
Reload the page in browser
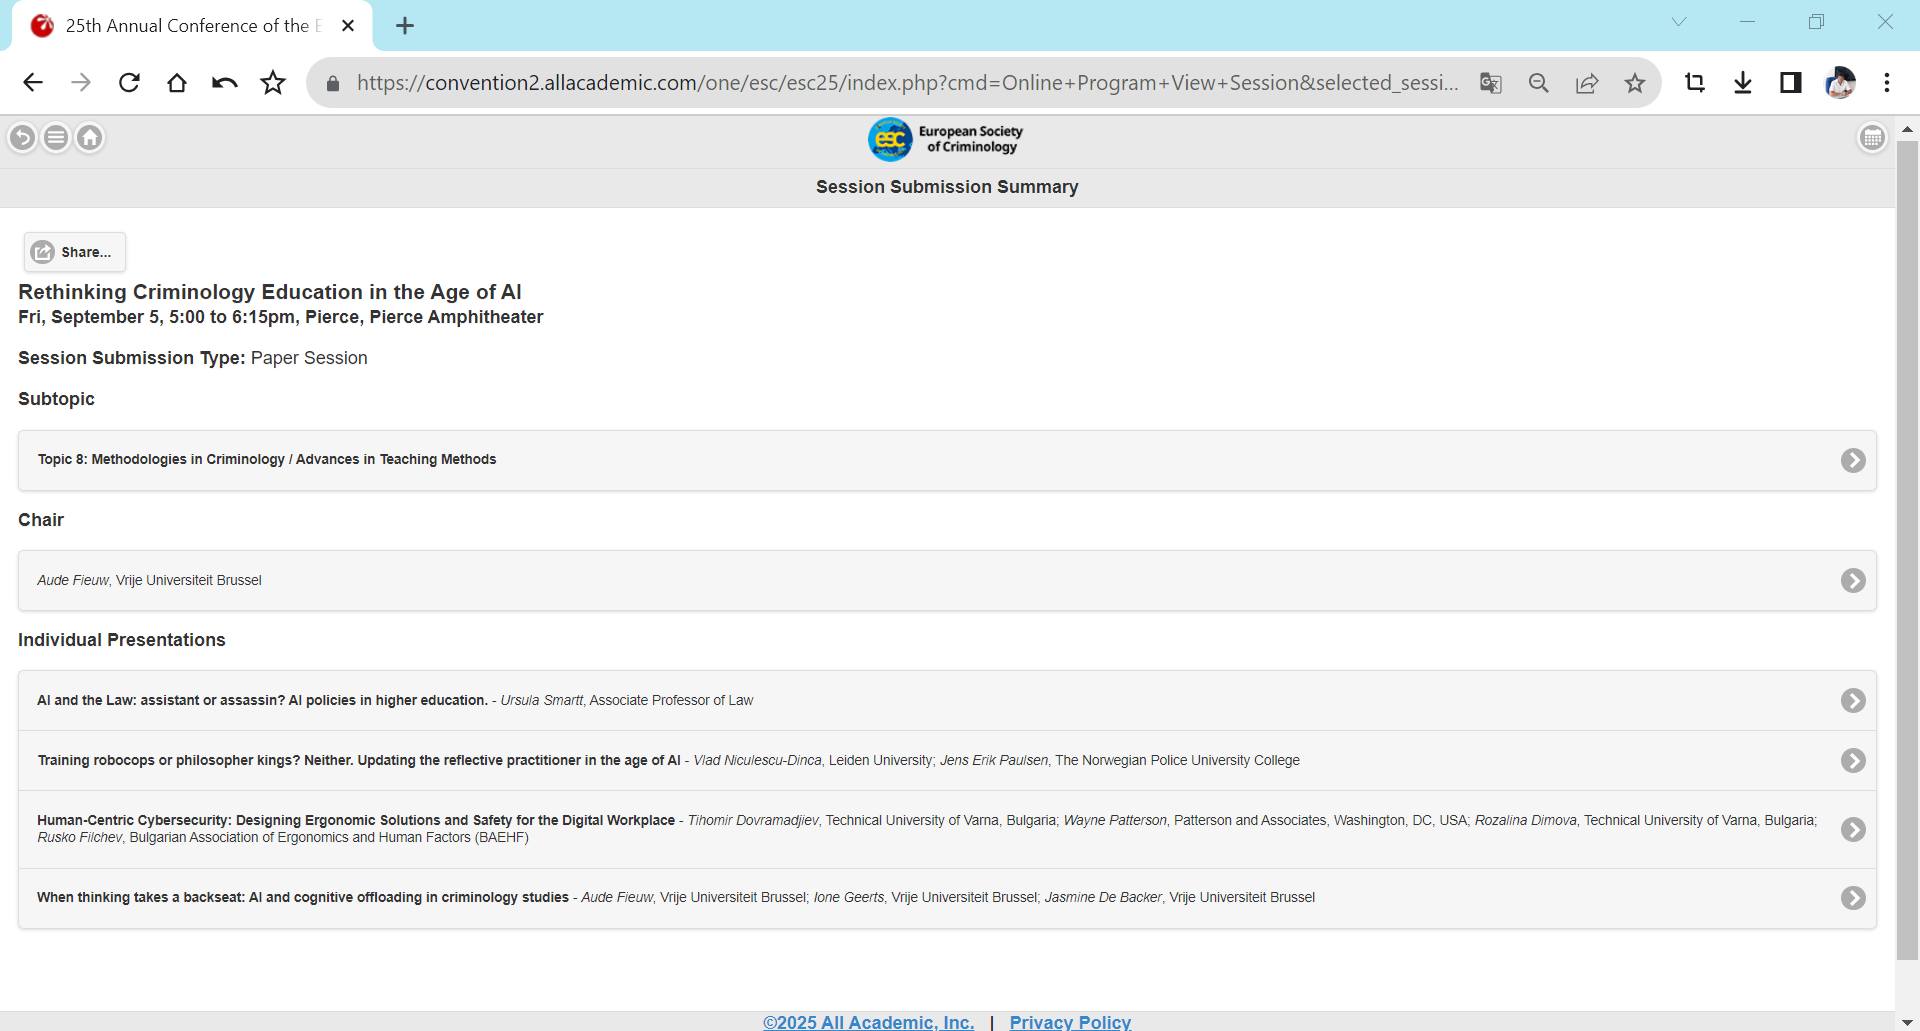click(x=129, y=83)
